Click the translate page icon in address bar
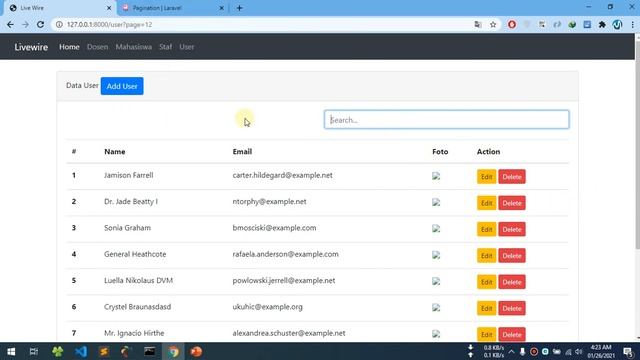 [478, 24]
